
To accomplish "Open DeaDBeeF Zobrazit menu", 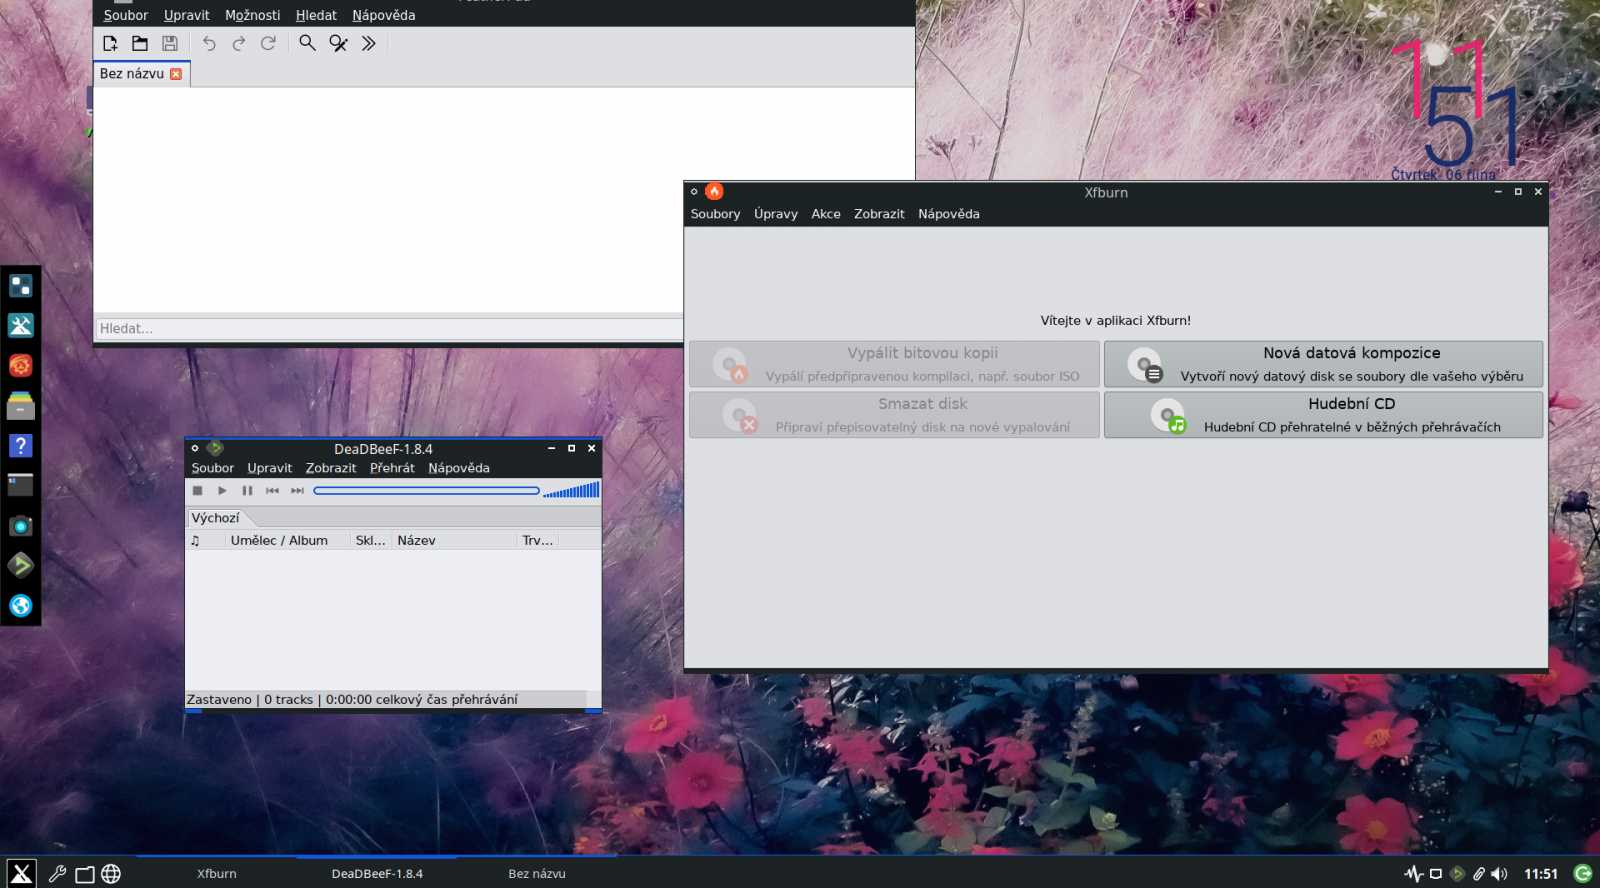I will (x=331, y=468).
